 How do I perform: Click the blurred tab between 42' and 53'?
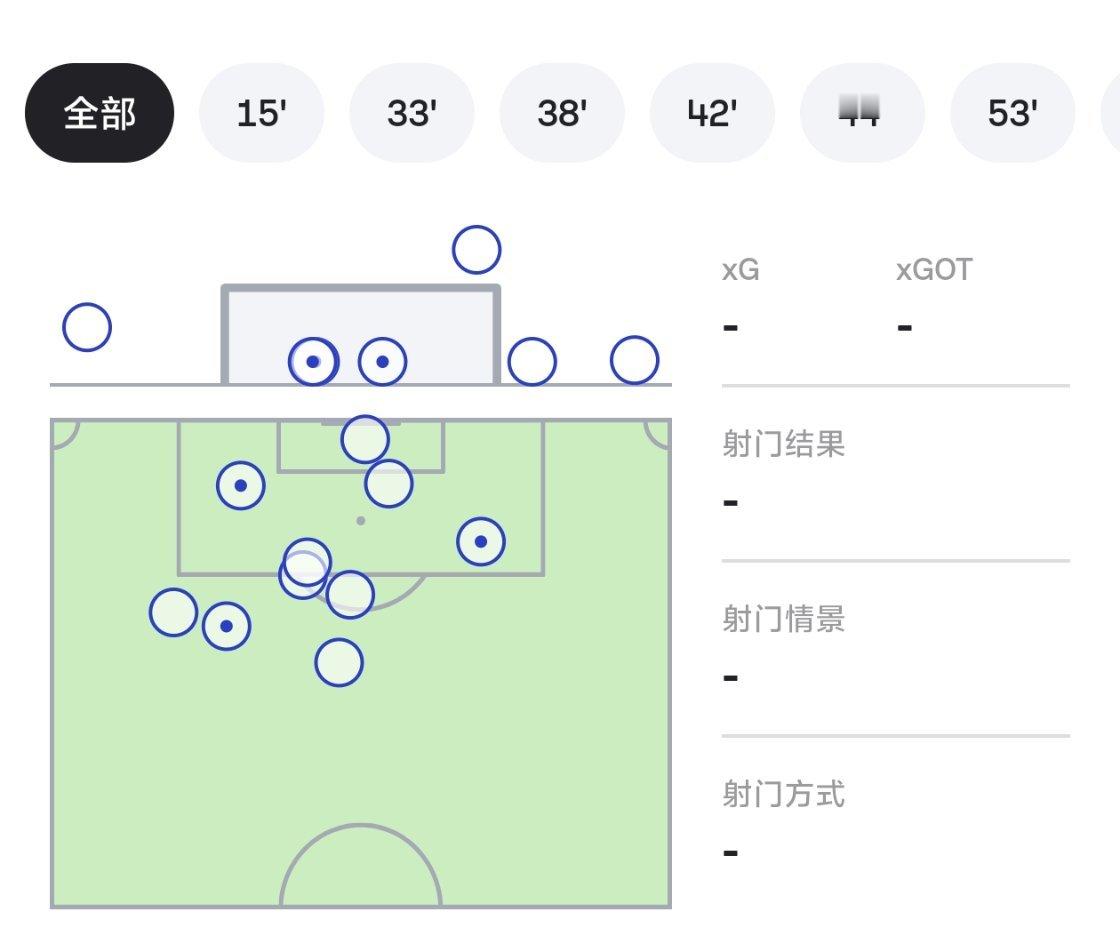[x=862, y=113]
